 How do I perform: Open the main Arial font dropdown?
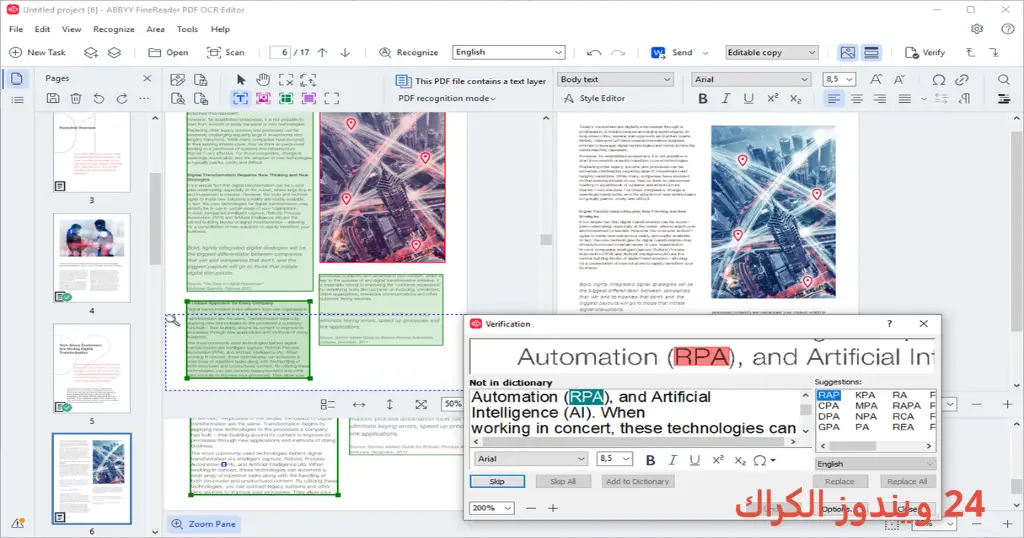point(751,79)
